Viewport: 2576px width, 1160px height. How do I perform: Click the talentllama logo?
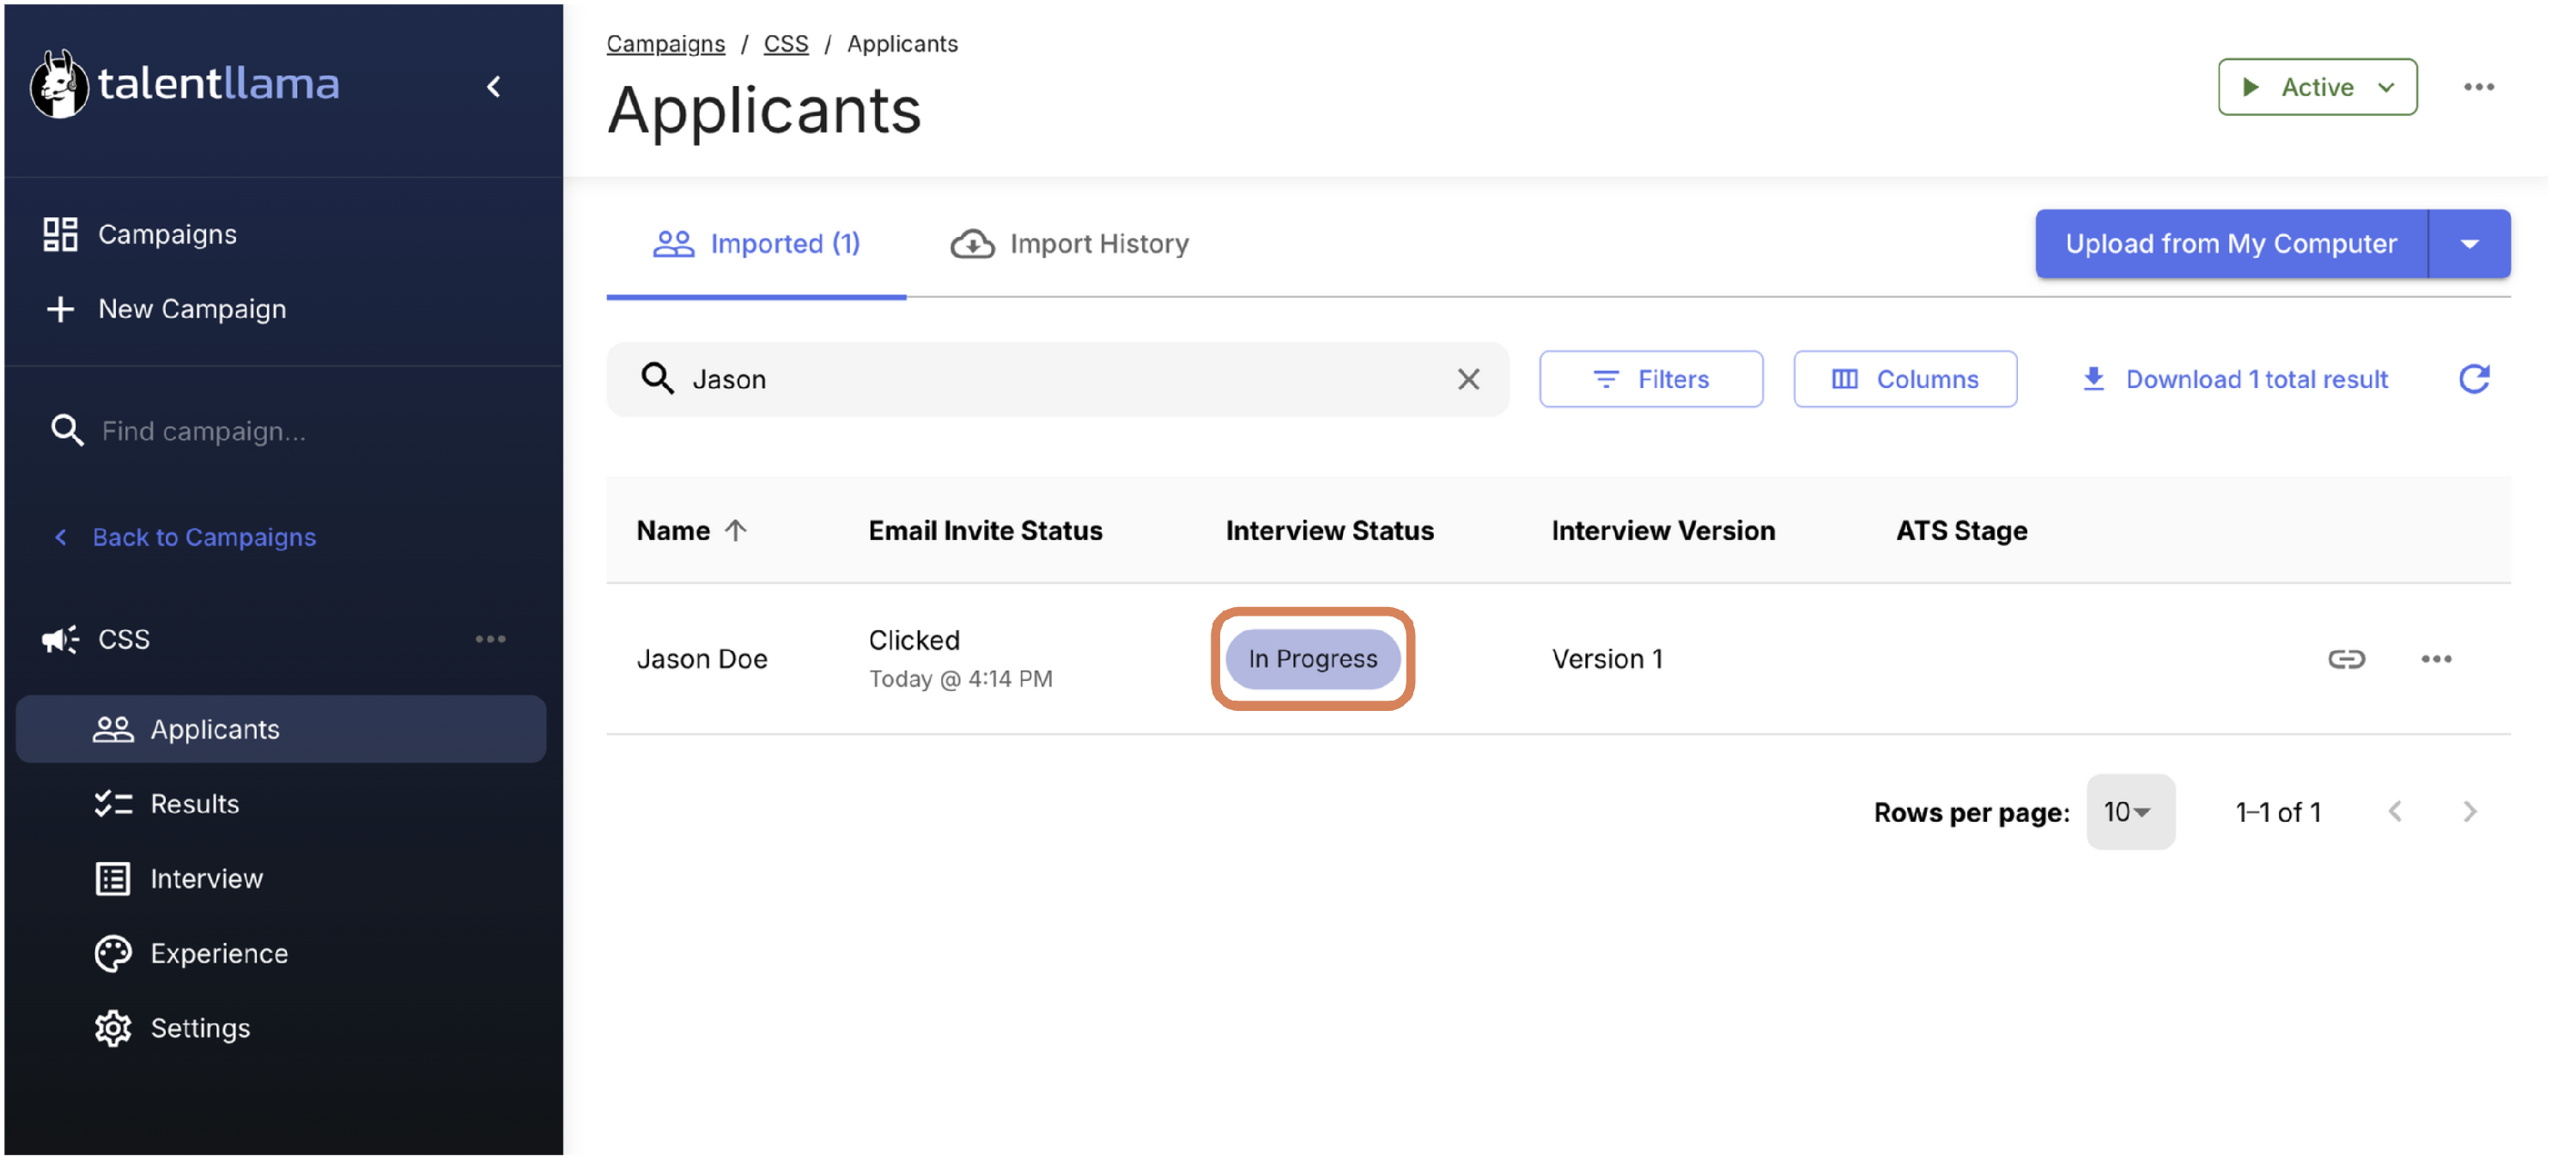click(x=186, y=84)
